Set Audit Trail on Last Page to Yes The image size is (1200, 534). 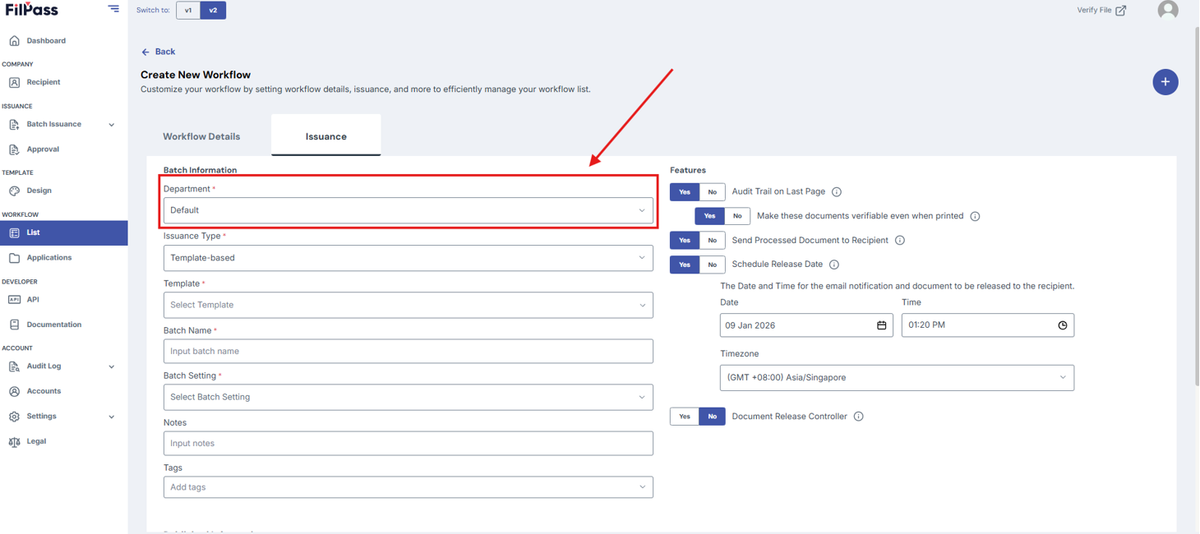(x=685, y=192)
